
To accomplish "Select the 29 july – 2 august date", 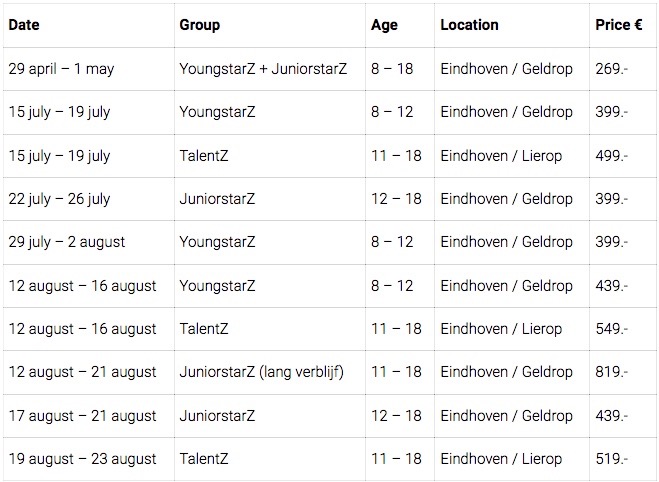I will point(67,242).
